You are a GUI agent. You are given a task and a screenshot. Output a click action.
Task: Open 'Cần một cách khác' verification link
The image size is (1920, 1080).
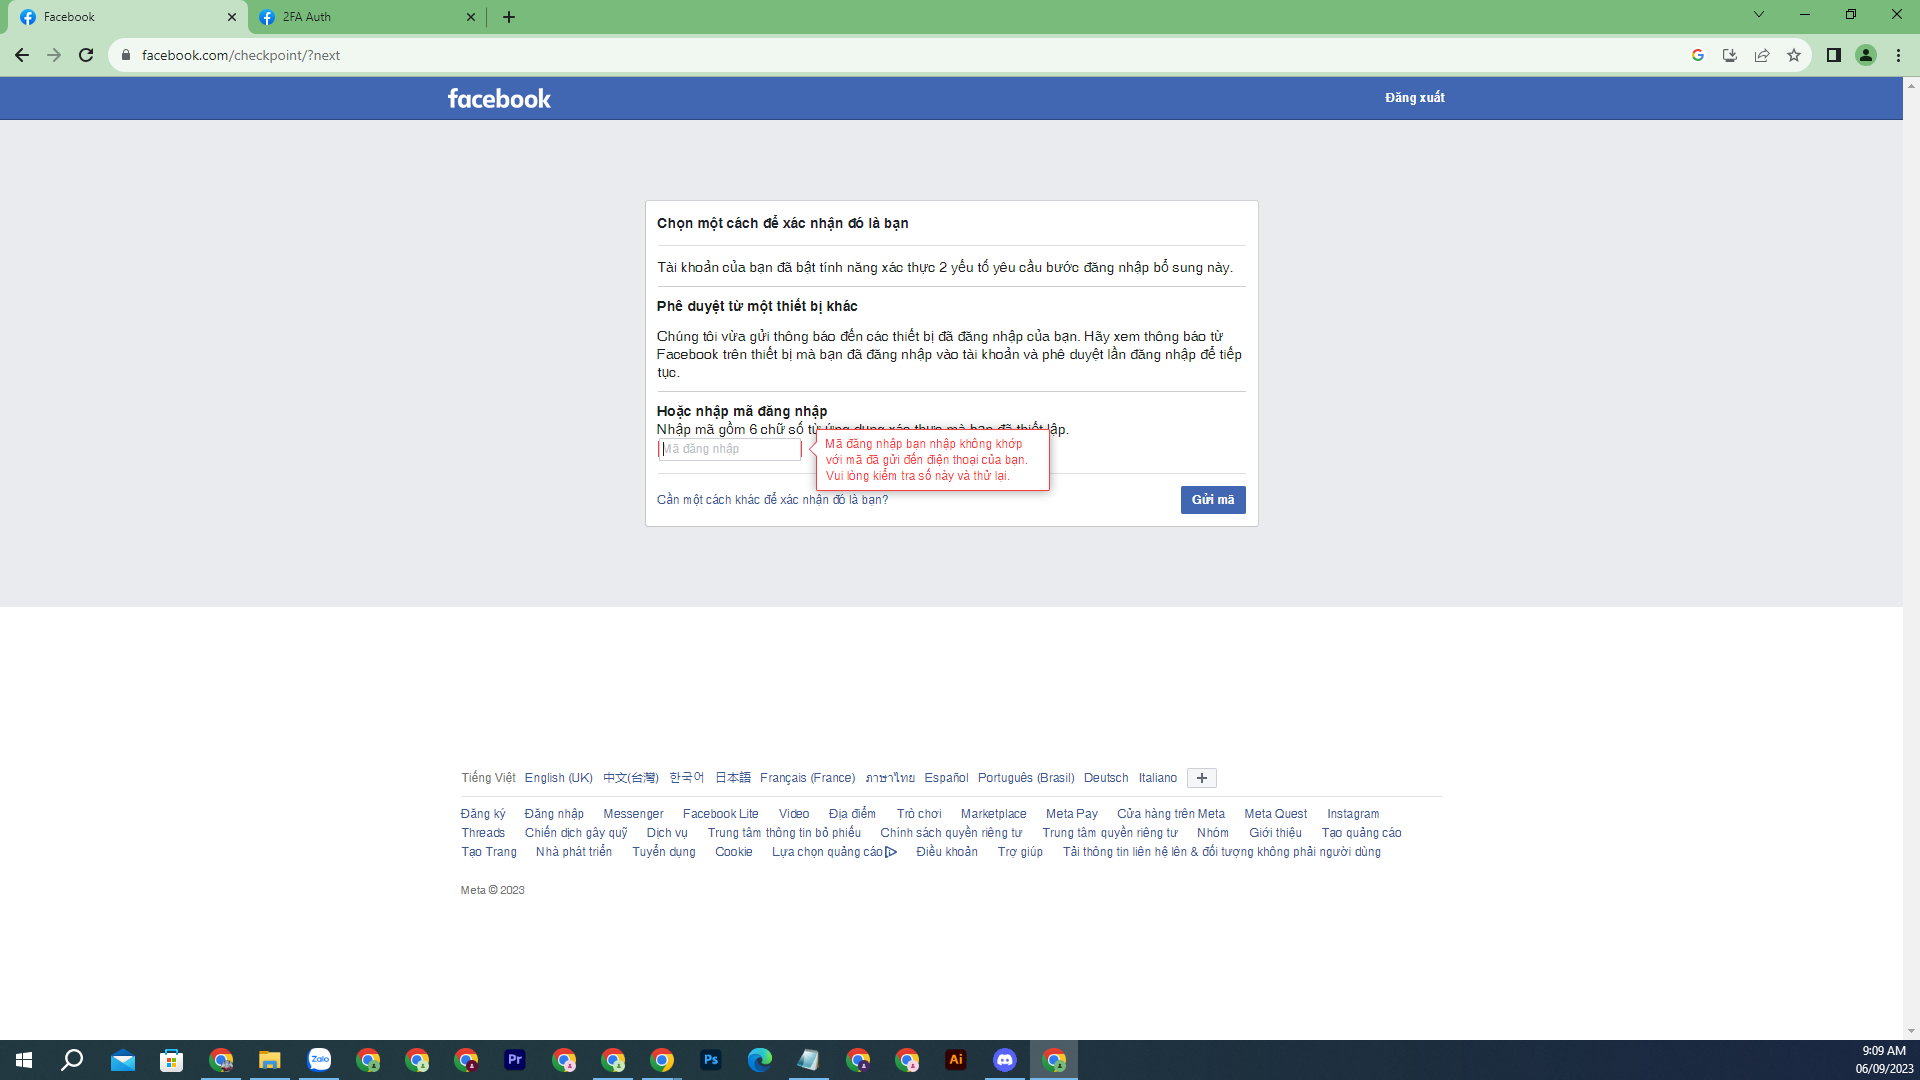tap(772, 500)
